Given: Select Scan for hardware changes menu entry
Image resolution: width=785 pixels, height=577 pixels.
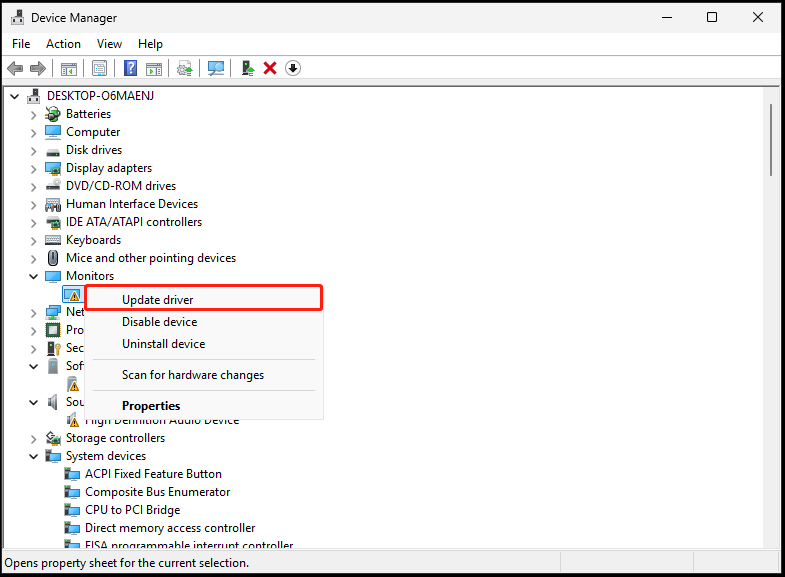Looking at the screenshot, I should 204,375.
